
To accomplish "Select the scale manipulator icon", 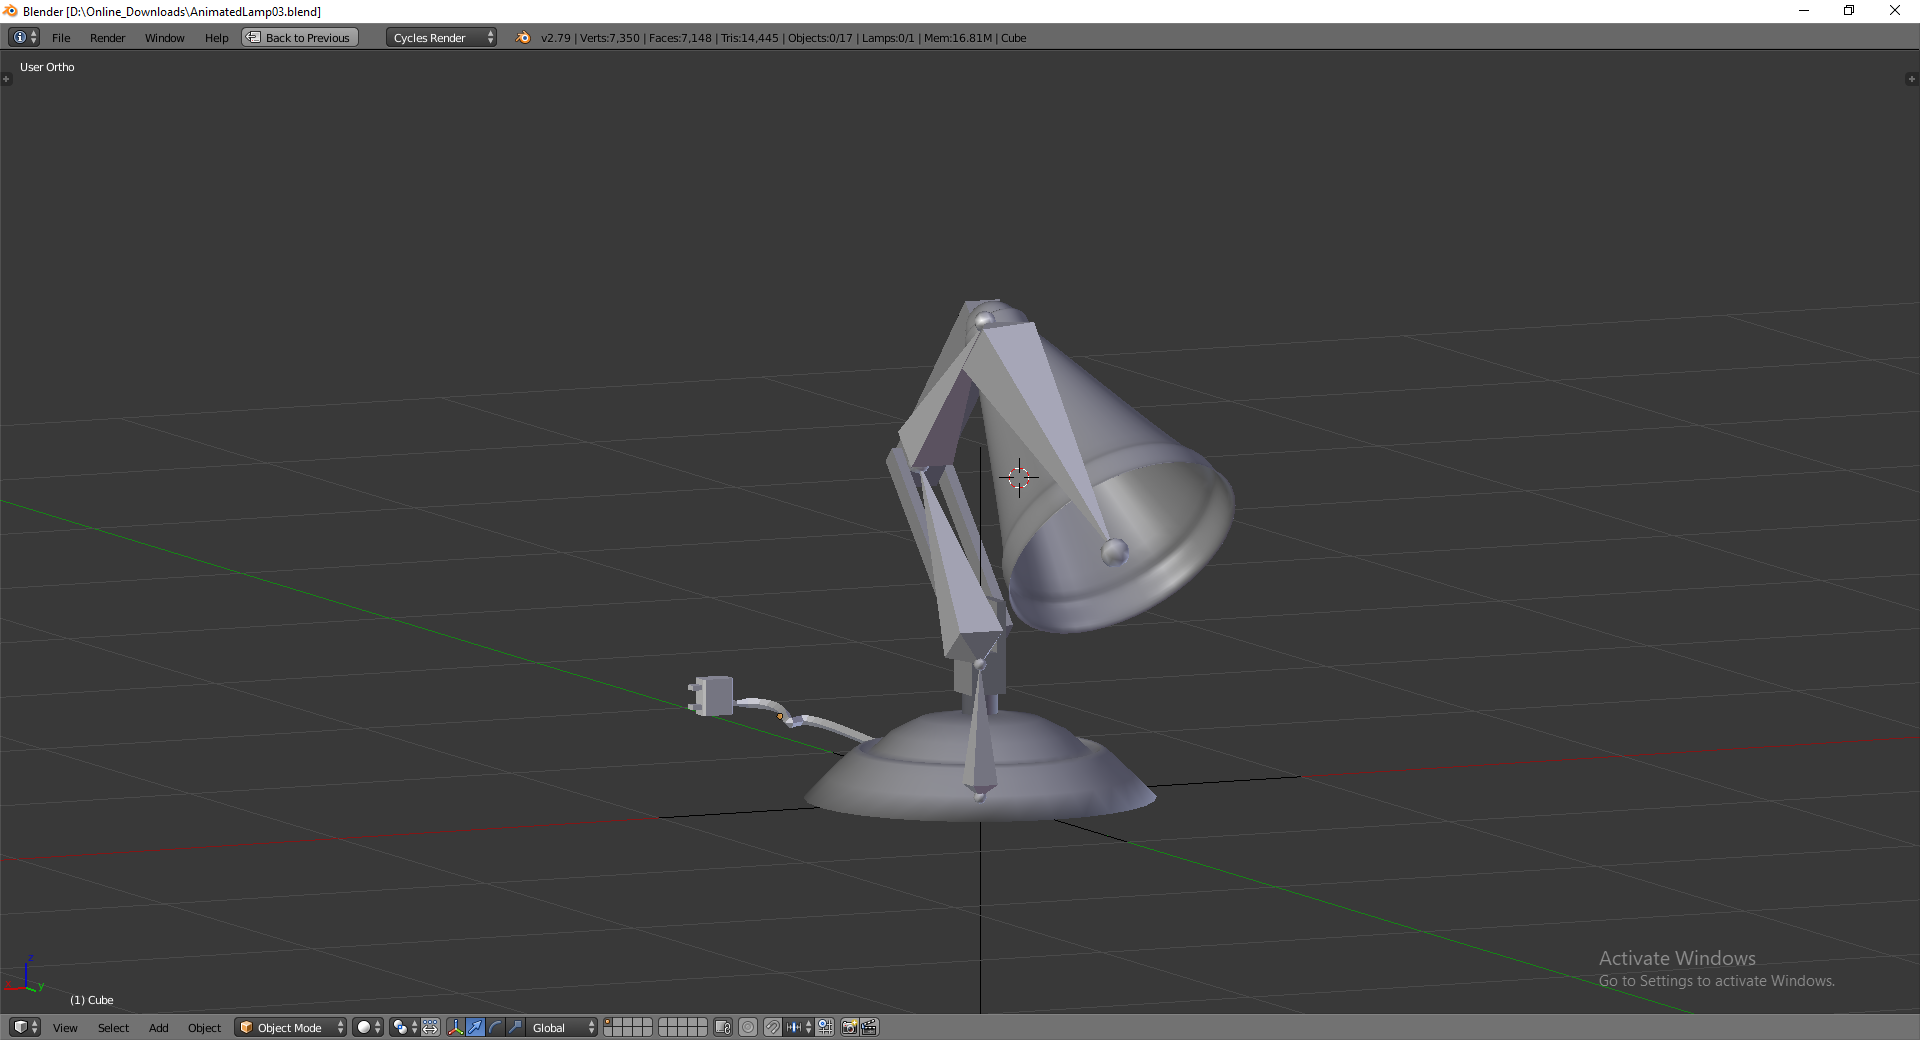I will tap(515, 1027).
